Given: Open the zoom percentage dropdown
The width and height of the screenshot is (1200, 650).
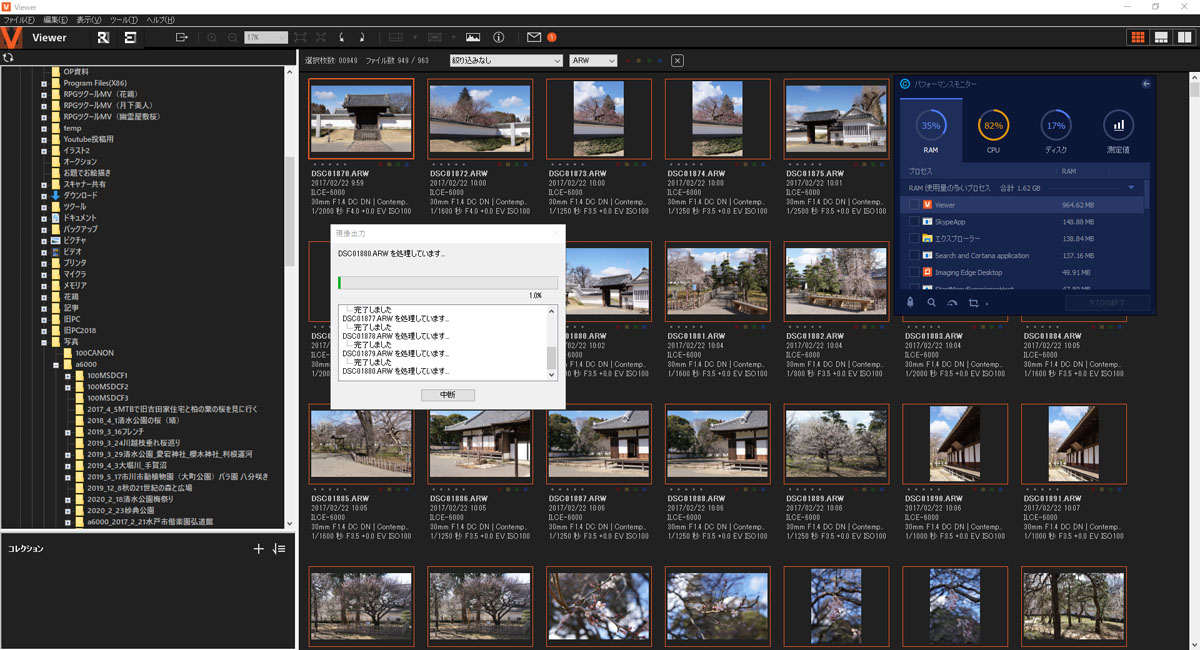Looking at the screenshot, I should point(265,38).
